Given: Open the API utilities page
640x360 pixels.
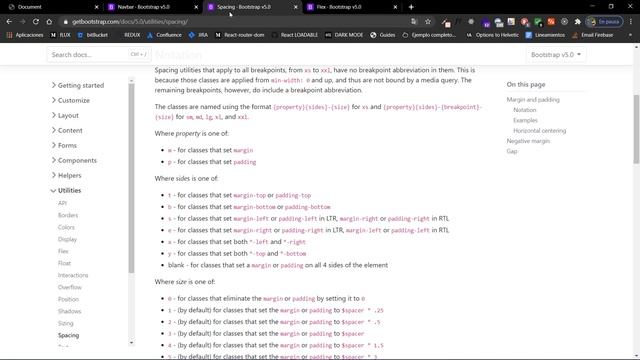Looking at the screenshot, I should click(62, 203).
